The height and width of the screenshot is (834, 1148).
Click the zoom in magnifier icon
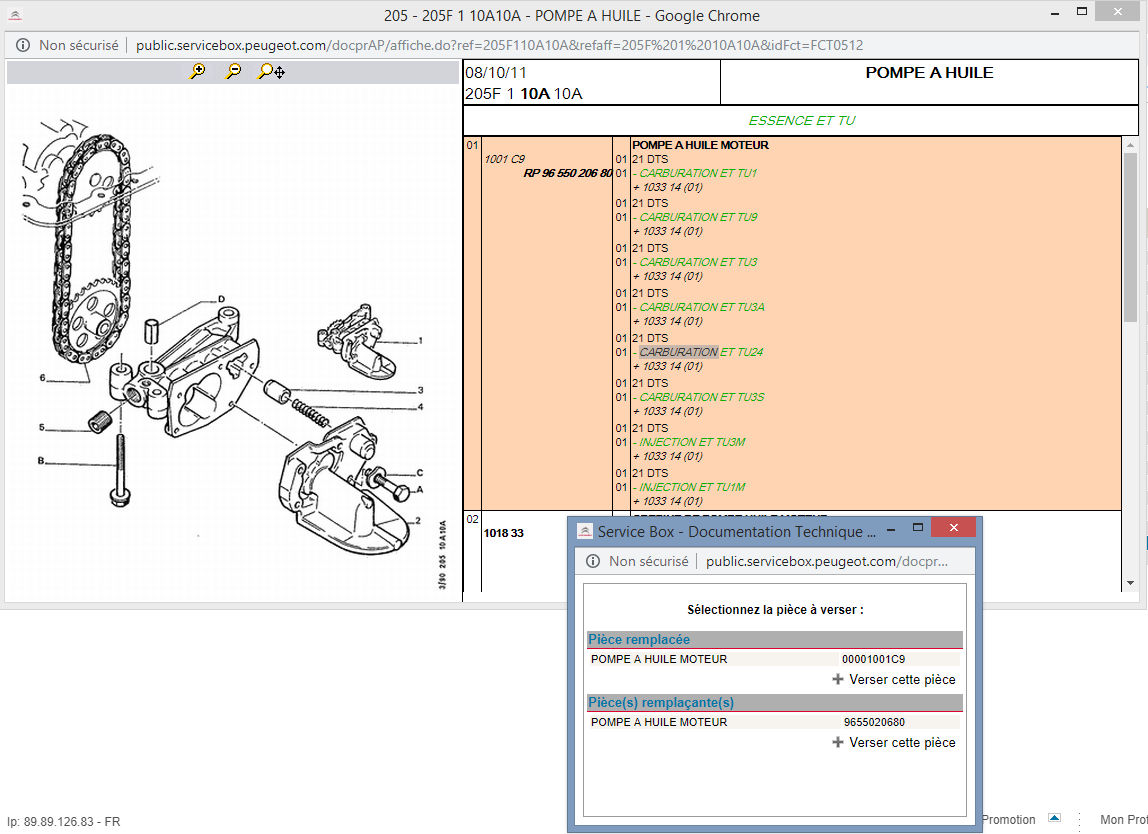197,71
